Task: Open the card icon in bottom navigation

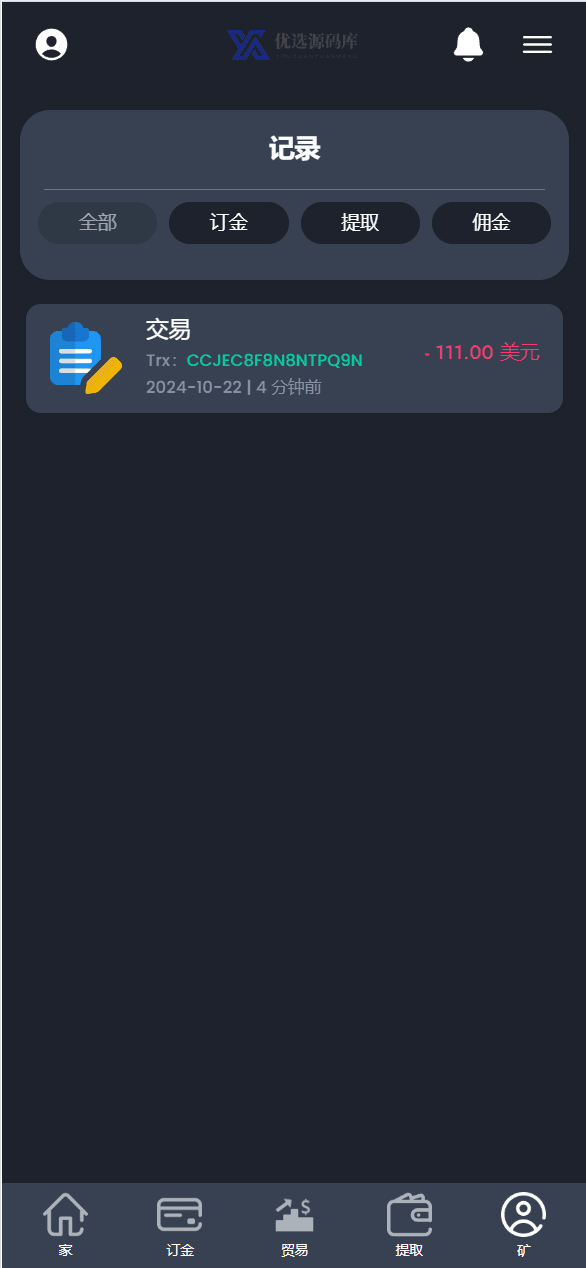Action: (180, 1214)
